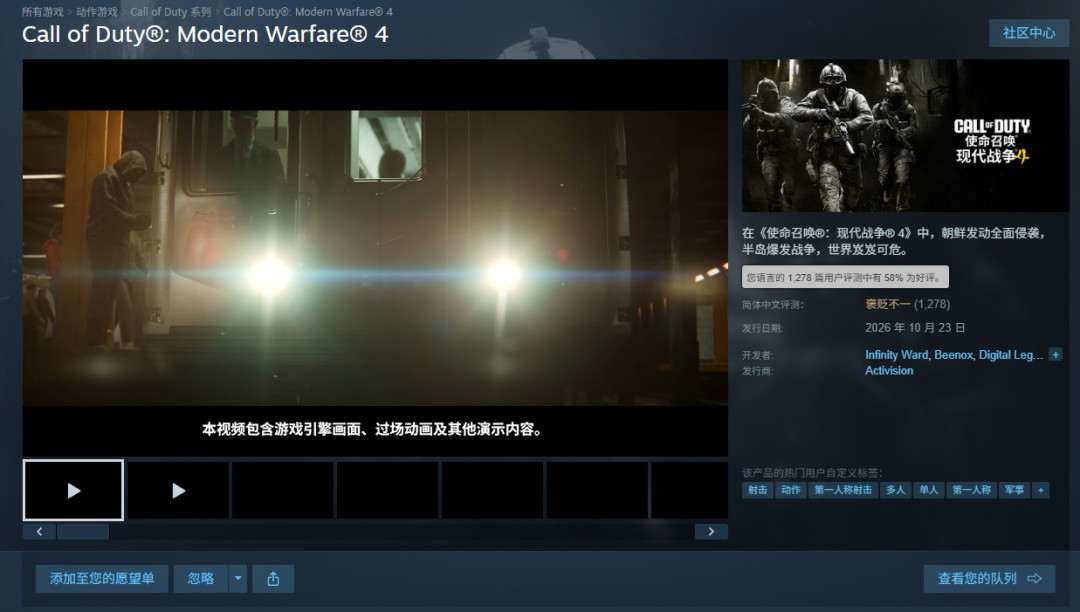Add game to wishlist 添加至您的愿望单
Image resolution: width=1080 pixels, height=612 pixels.
(102, 579)
